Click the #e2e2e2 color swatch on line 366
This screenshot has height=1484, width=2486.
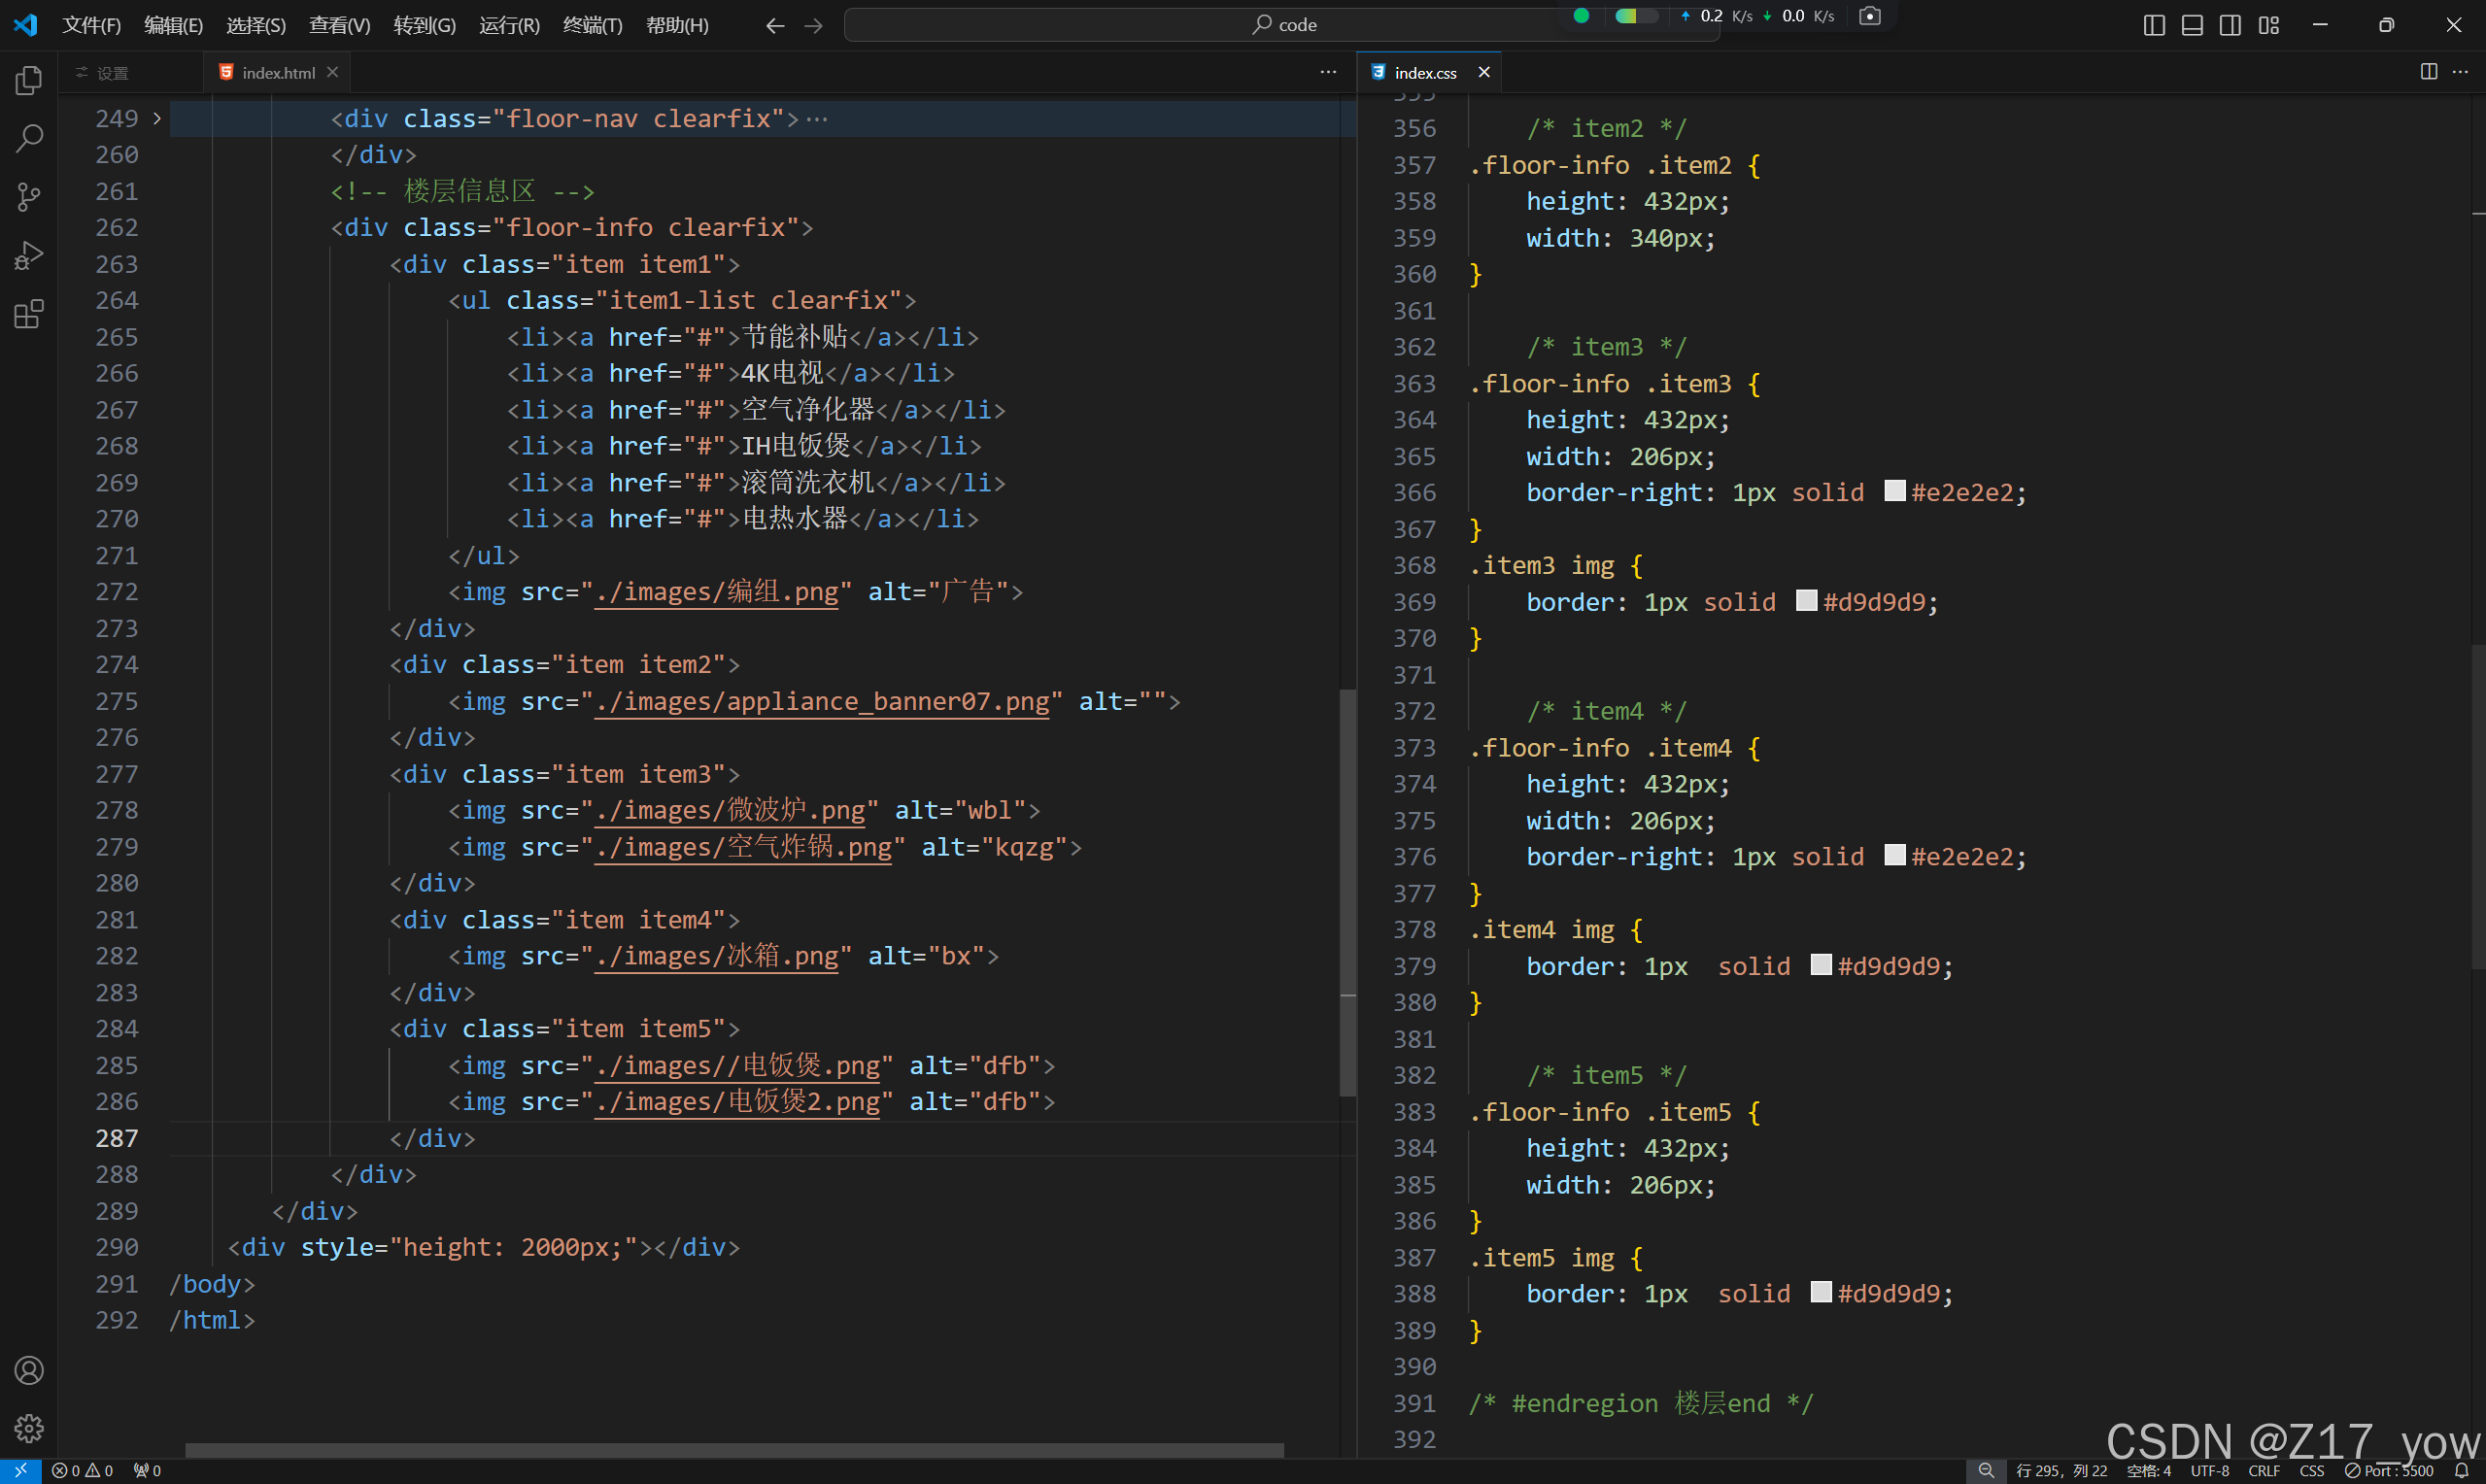click(x=1894, y=491)
